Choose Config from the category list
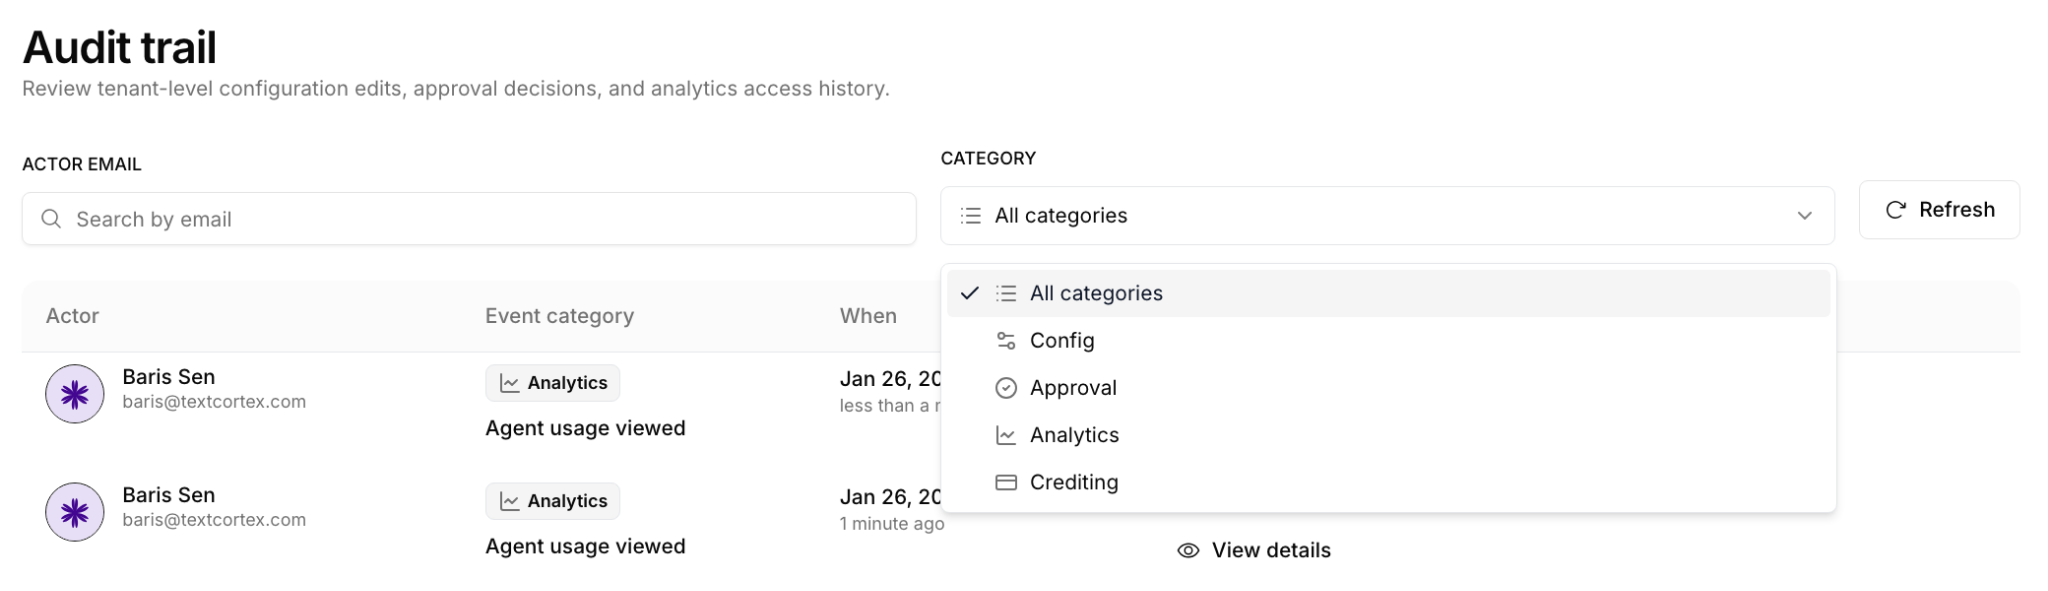 [1062, 341]
